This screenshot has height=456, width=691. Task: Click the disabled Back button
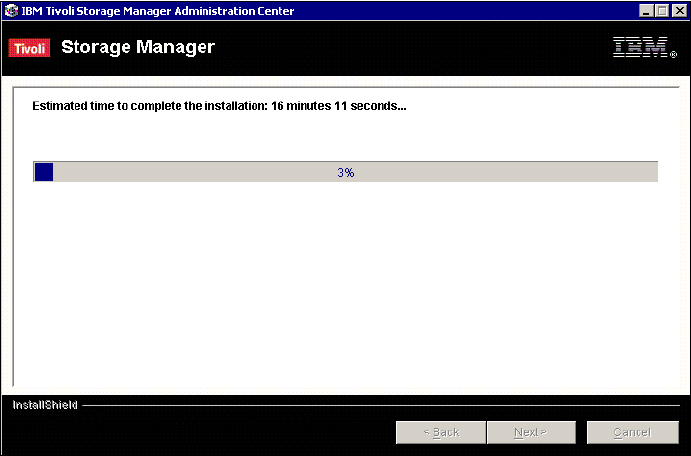(x=441, y=432)
